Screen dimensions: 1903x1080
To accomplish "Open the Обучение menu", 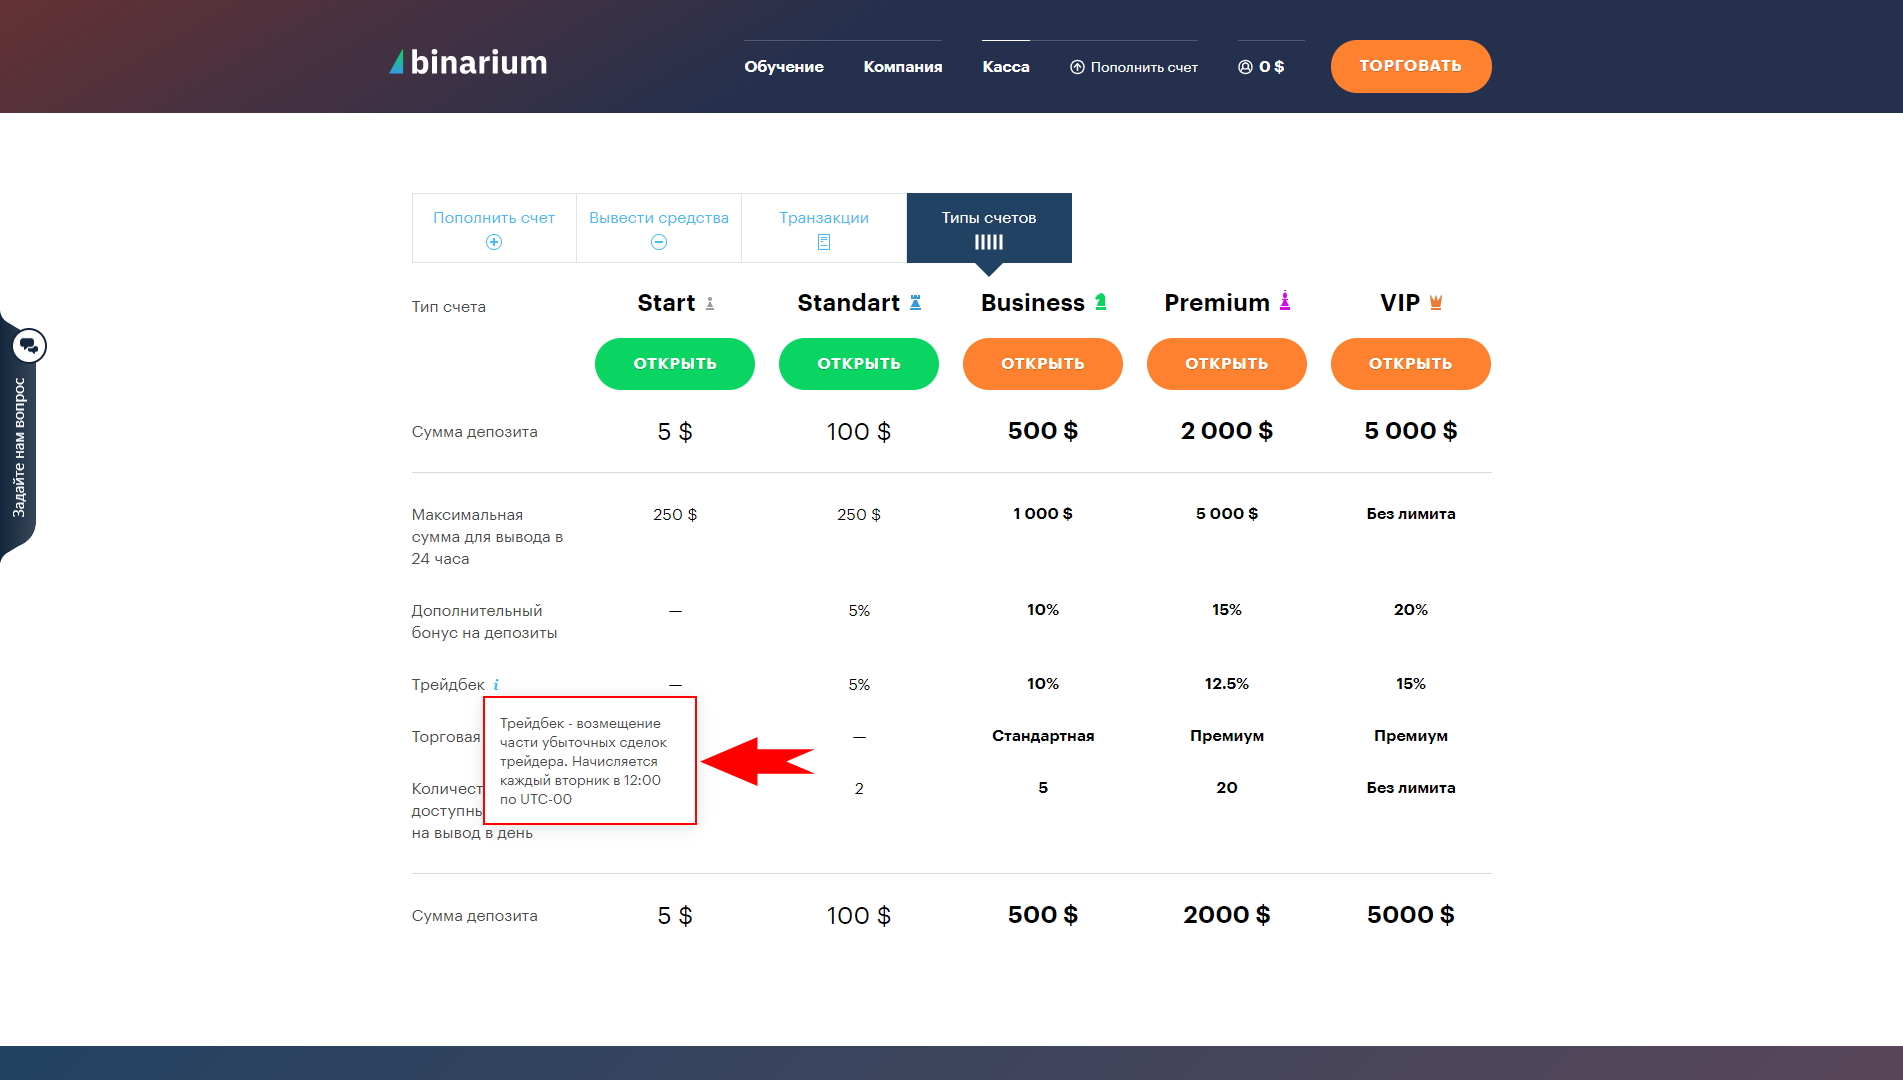I will (x=783, y=67).
